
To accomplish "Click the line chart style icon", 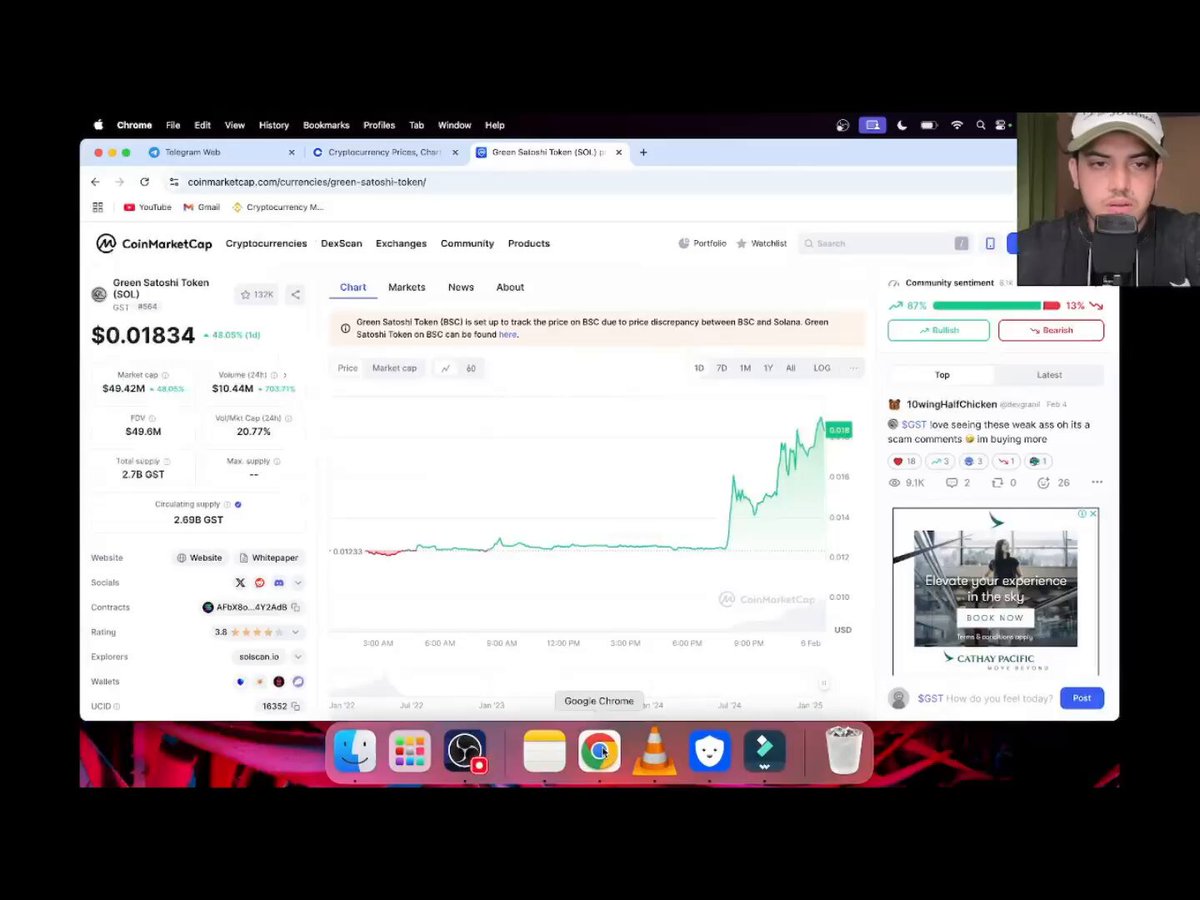I will [x=446, y=368].
